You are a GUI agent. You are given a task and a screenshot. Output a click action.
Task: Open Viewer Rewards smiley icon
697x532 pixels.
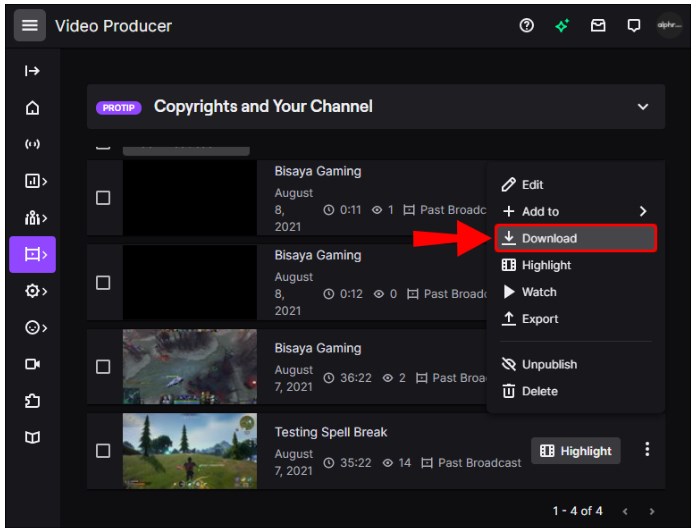35,328
